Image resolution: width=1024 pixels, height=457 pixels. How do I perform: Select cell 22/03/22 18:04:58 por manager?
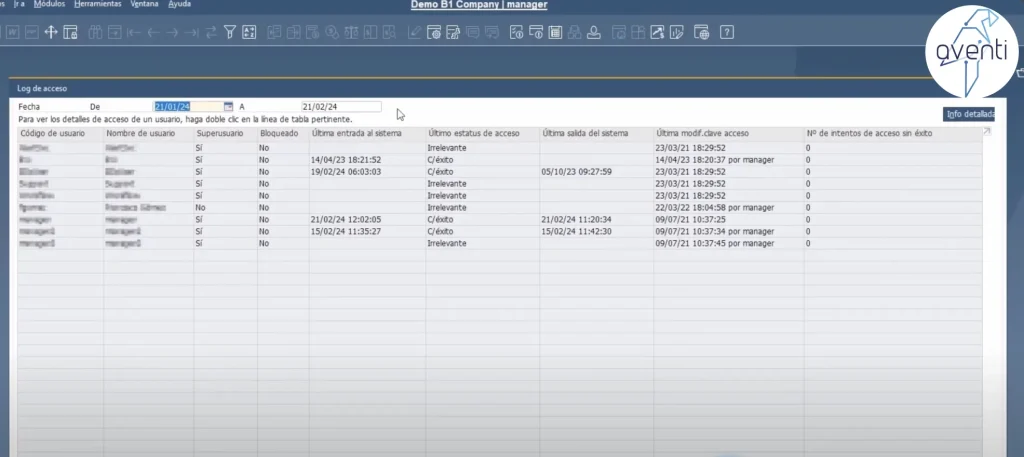coord(729,208)
